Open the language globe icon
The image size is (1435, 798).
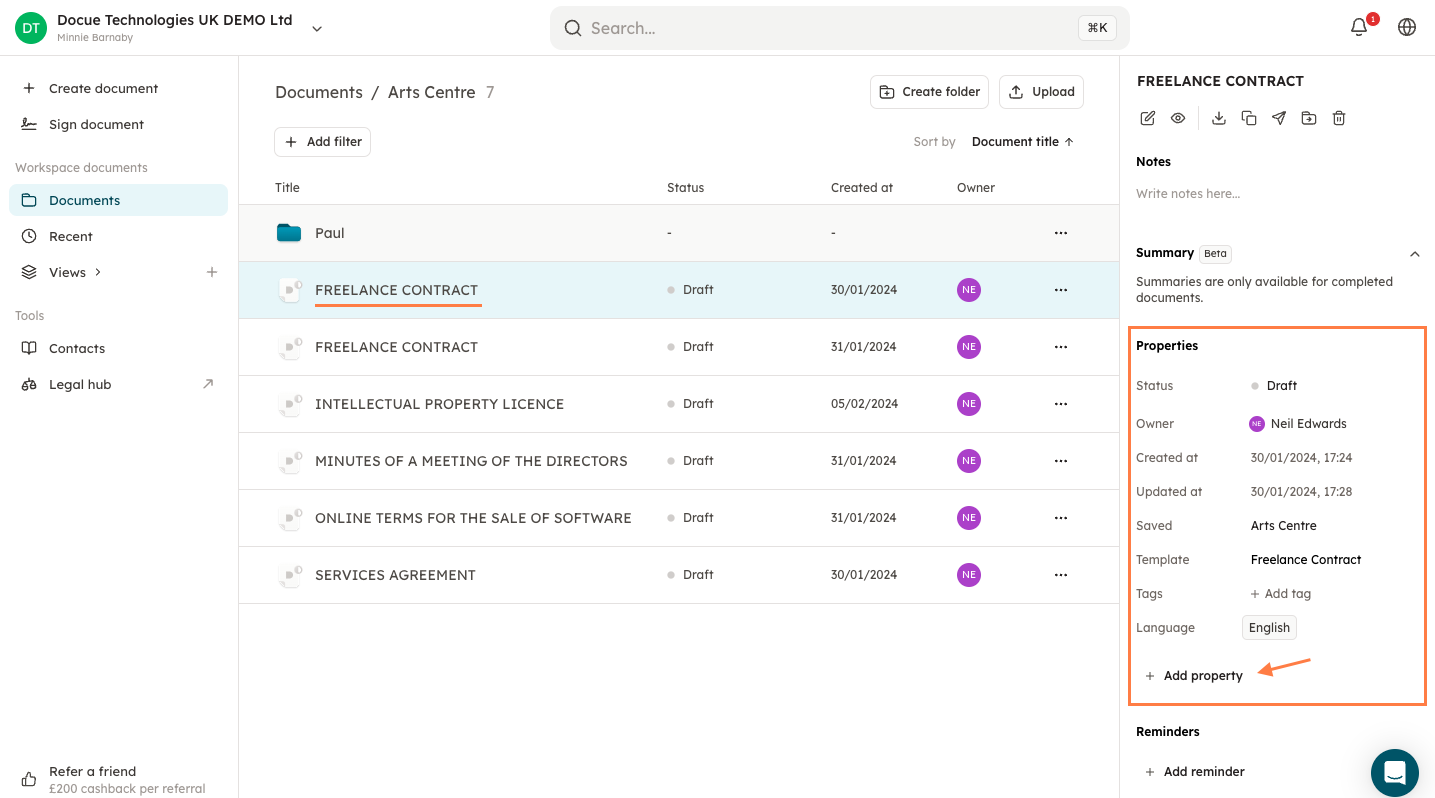point(1407,27)
